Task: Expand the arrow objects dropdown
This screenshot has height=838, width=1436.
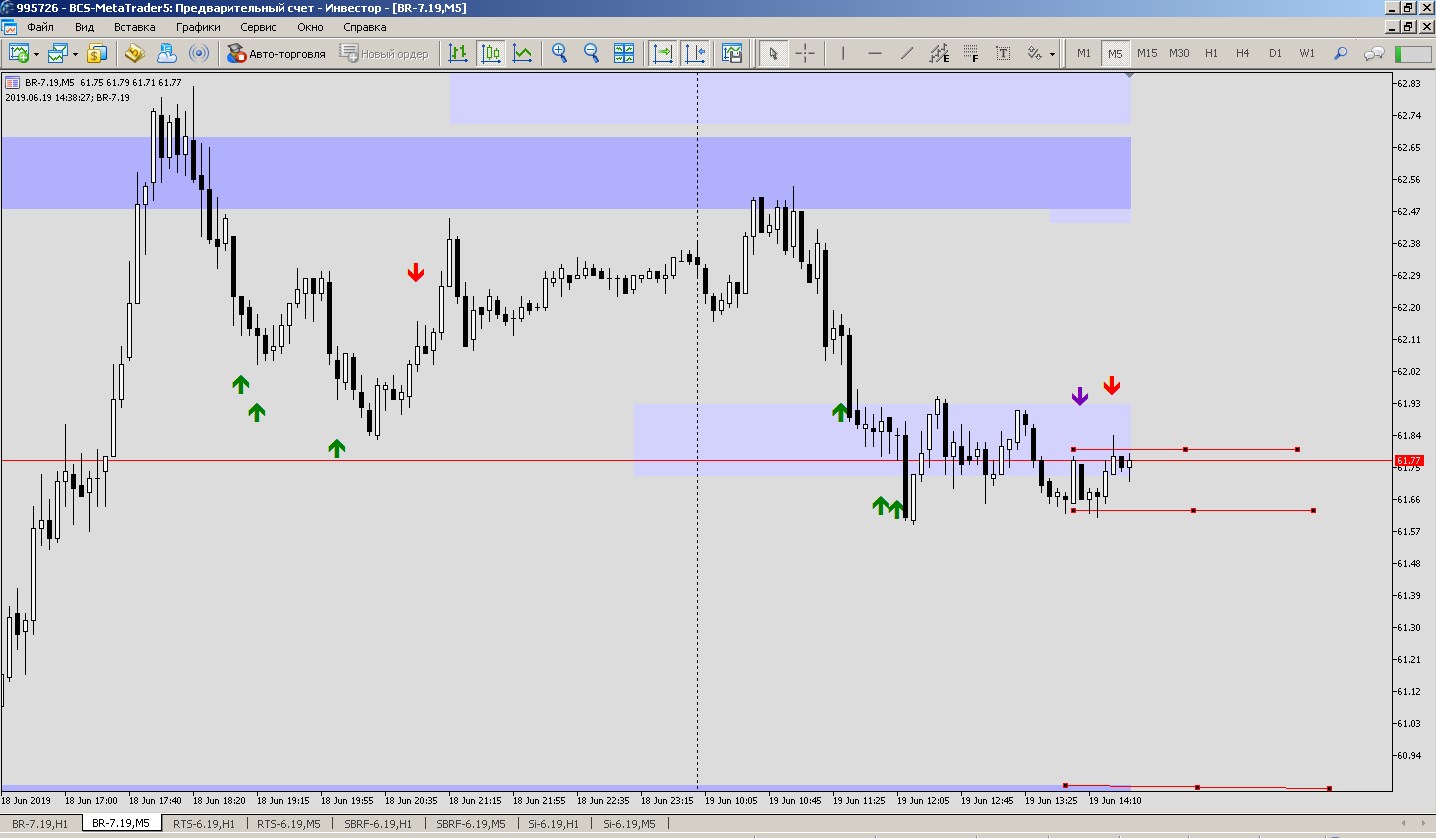Action: [1052, 54]
